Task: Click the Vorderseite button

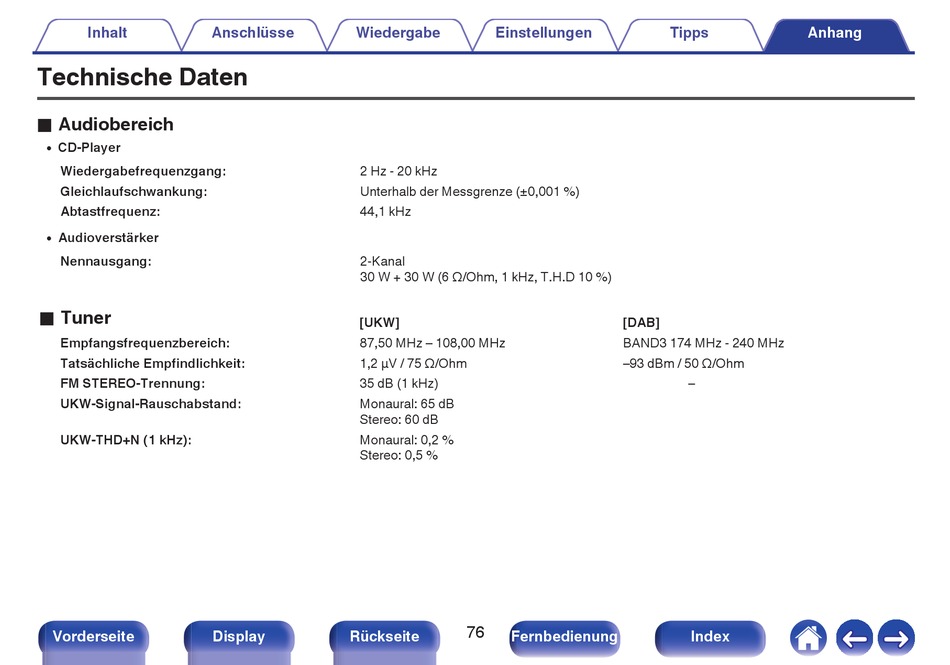Action: 93,637
